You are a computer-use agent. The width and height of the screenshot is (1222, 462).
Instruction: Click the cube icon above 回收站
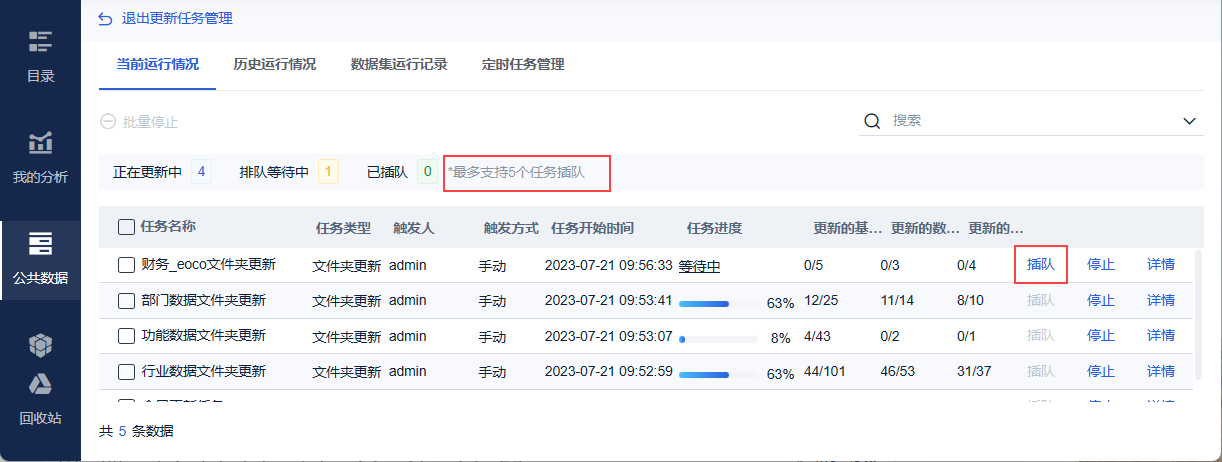40,345
